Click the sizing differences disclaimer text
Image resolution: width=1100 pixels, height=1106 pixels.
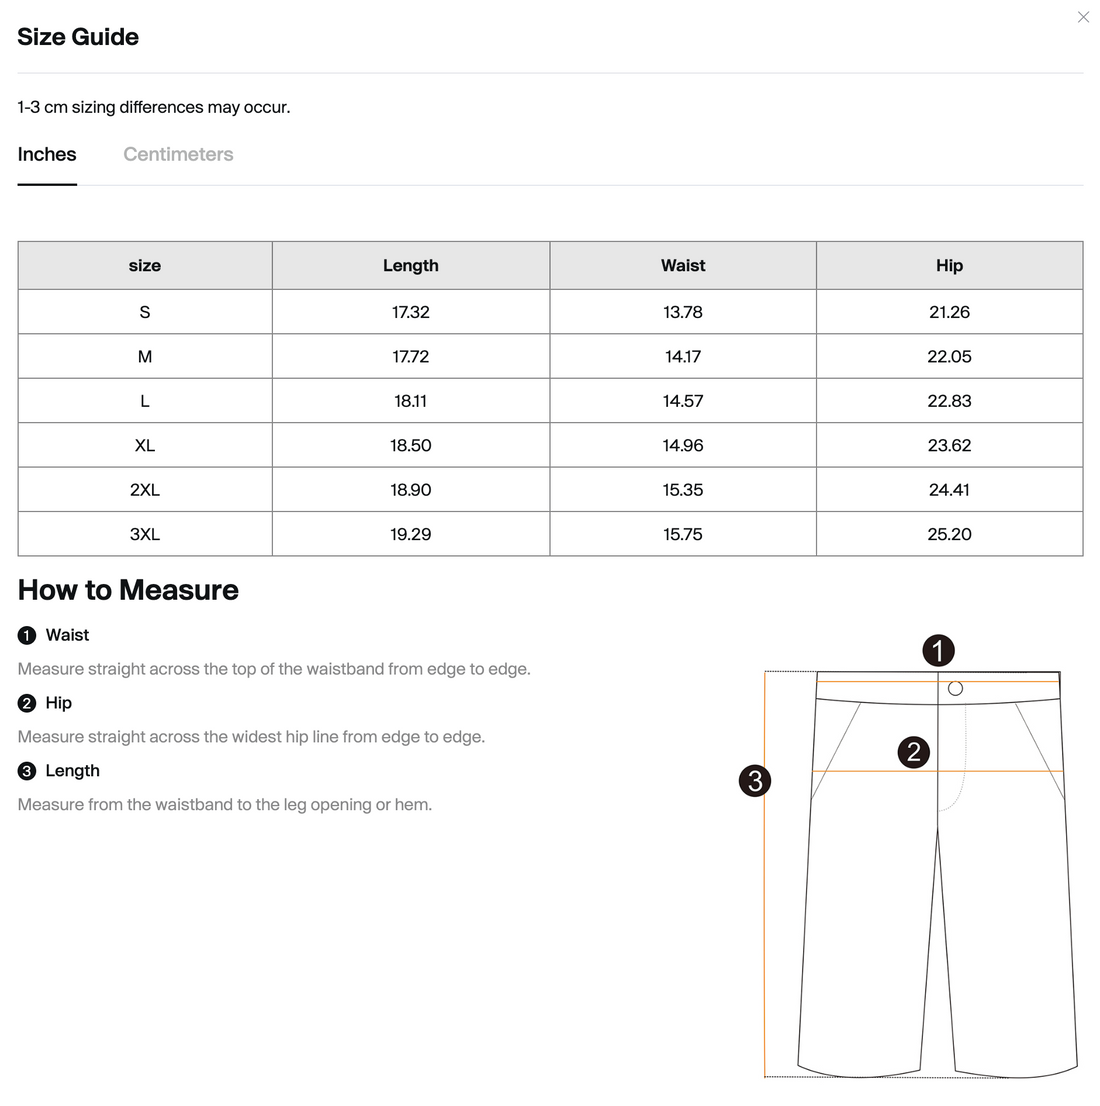(x=153, y=107)
